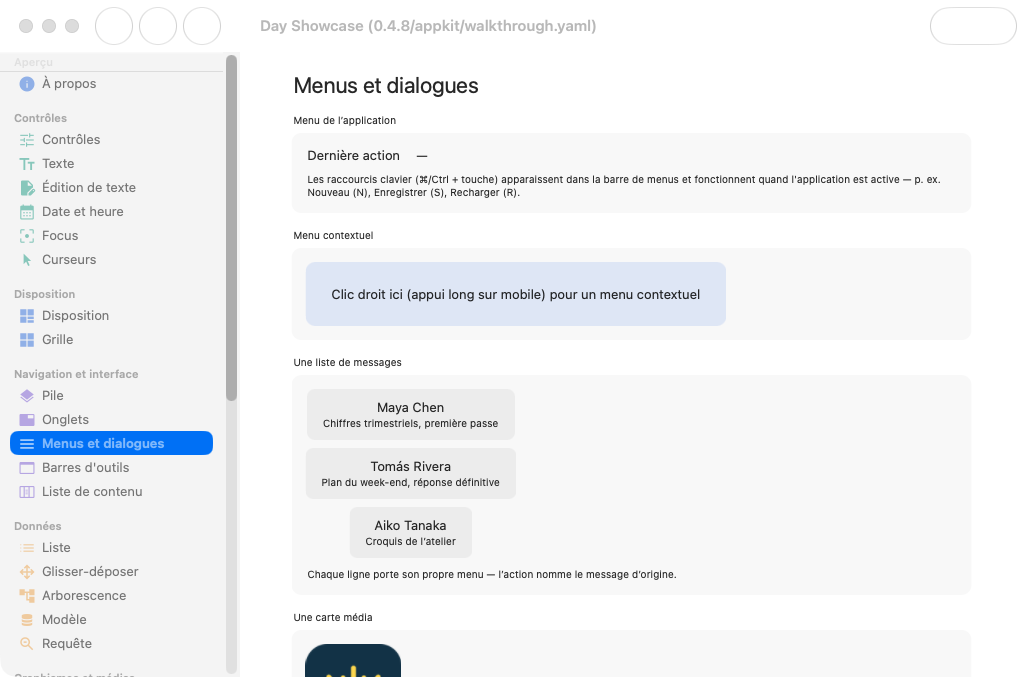Open the Requête page
The height and width of the screenshot is (677, 1024).
(112, 644)
